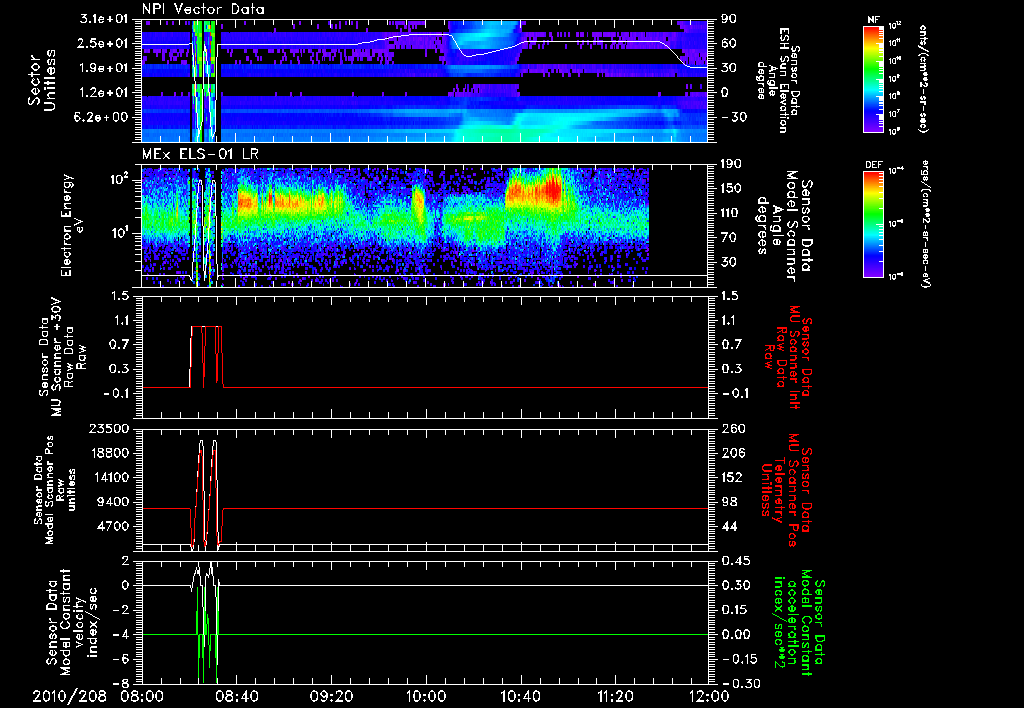Click the 6.2e+00 sector tick value
Viewport: 1024px width, 708px height.
point(101,118)
